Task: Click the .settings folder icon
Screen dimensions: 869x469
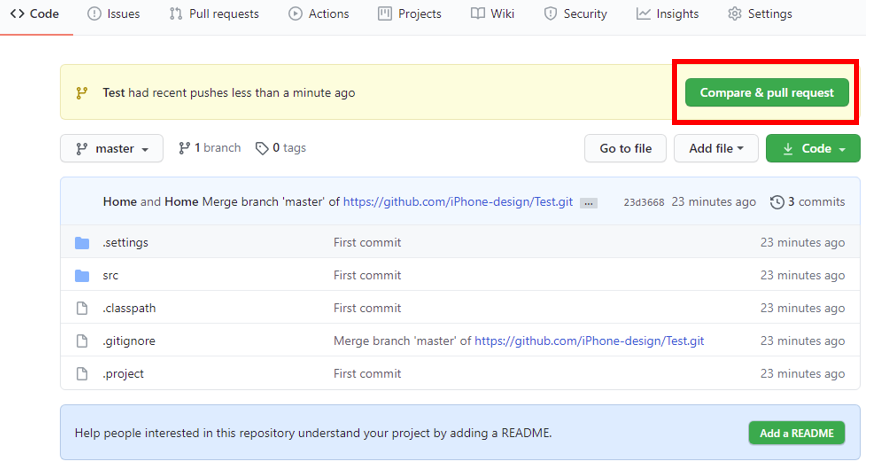Action: (x=82, y=243)
